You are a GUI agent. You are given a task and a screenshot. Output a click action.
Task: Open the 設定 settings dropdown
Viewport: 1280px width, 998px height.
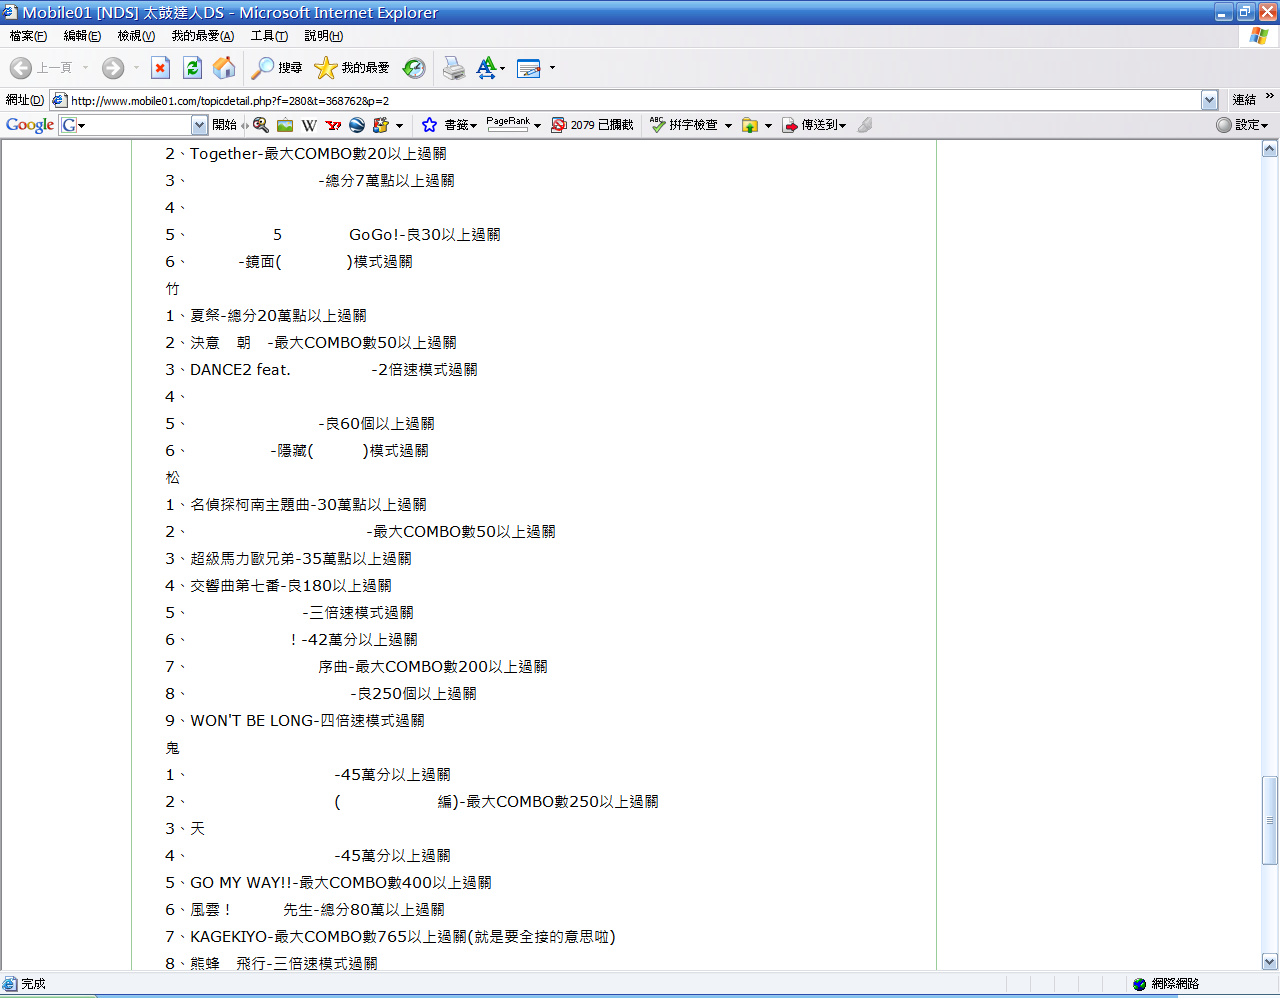coord(1242,125)
